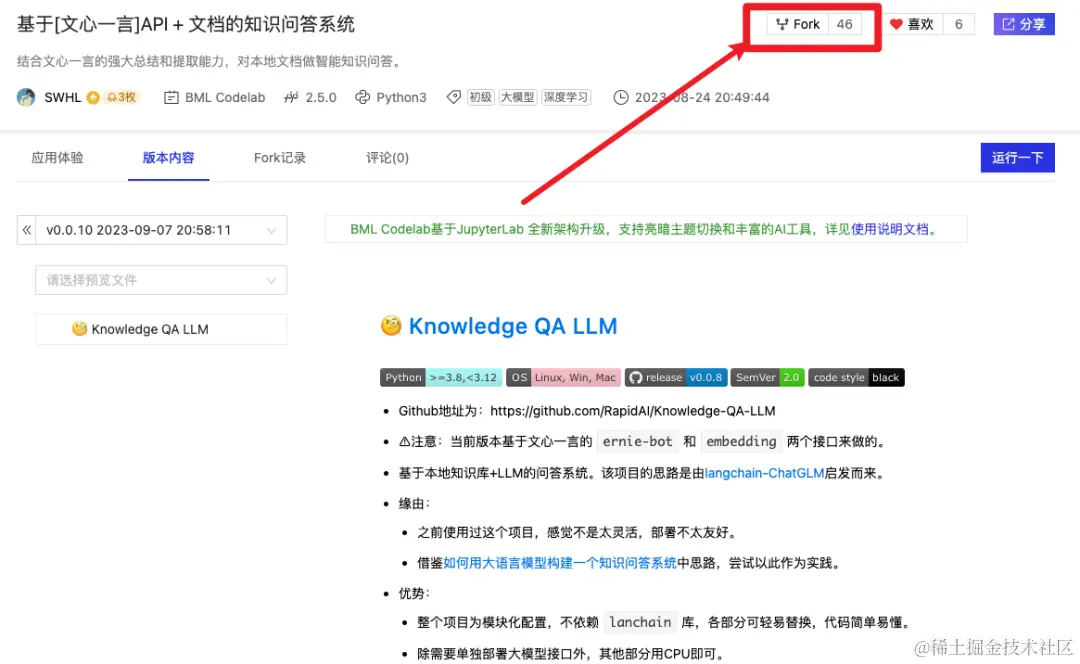
Task: Select the 深度学习 tag
Action: pyautogui.click(x=565, y=97)
